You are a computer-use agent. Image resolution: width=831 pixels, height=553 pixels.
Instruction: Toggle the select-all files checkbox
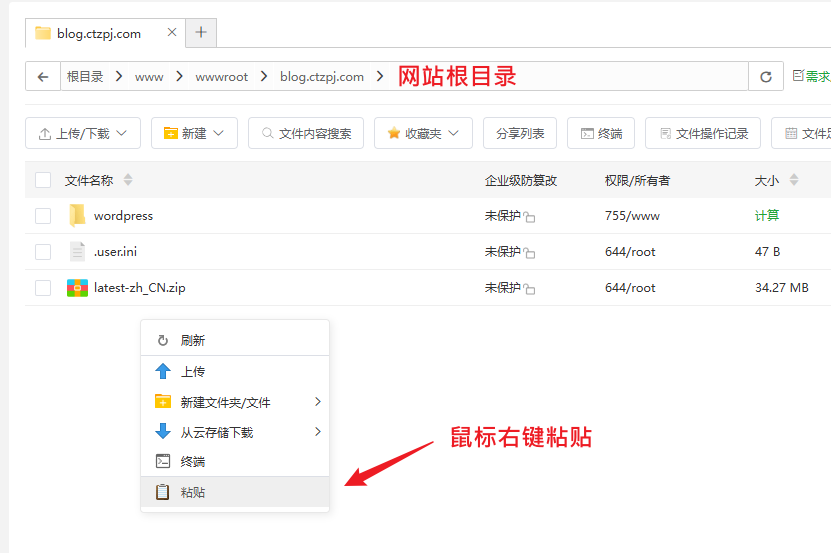coord(43,180)
